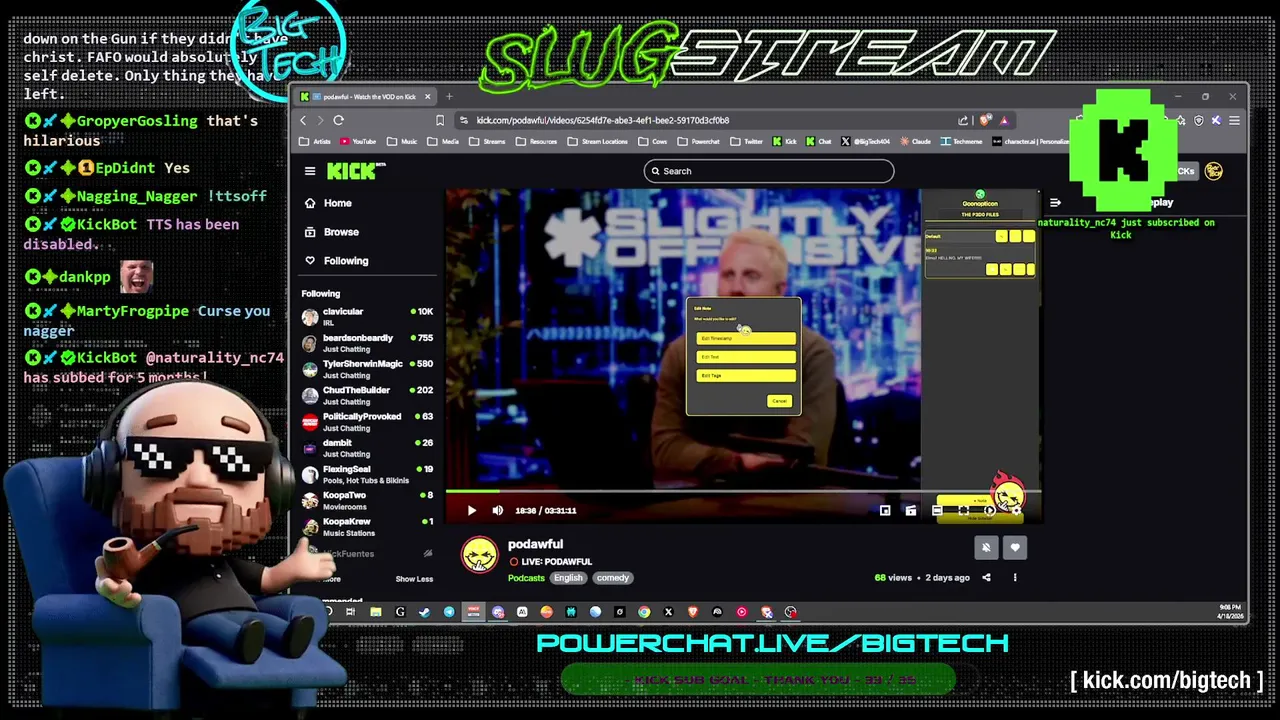Open the Claude bookmark
1280x720 pixels.
[x=915, y=142]
